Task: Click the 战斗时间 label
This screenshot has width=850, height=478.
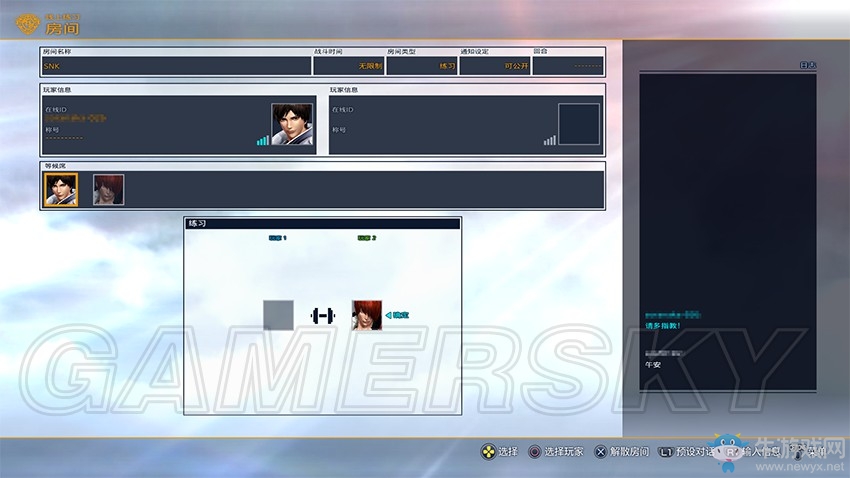Action: pos(329,51)
